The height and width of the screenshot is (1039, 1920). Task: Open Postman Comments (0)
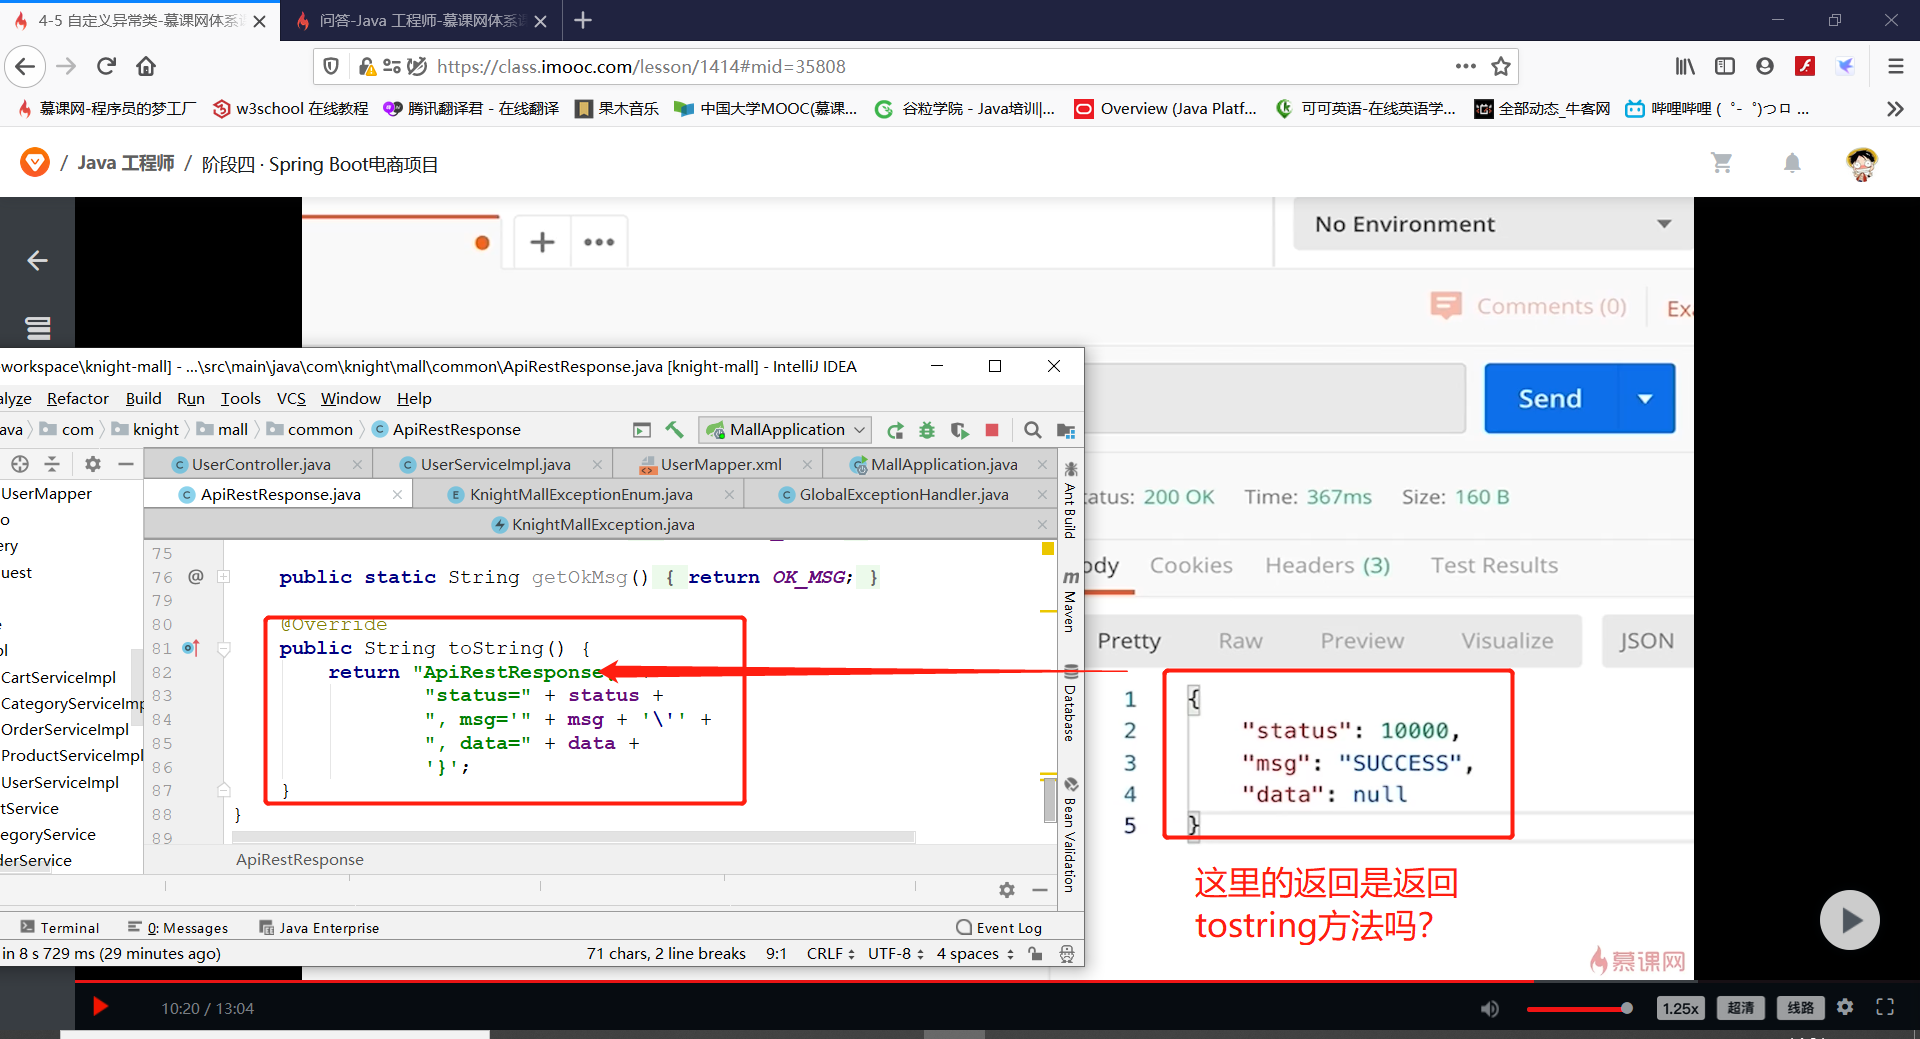pos(1529,306)
